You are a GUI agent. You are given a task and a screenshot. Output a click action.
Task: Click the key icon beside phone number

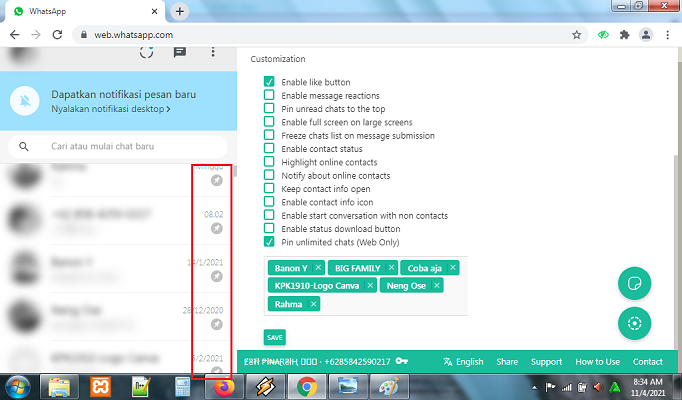tap(402, 361)
